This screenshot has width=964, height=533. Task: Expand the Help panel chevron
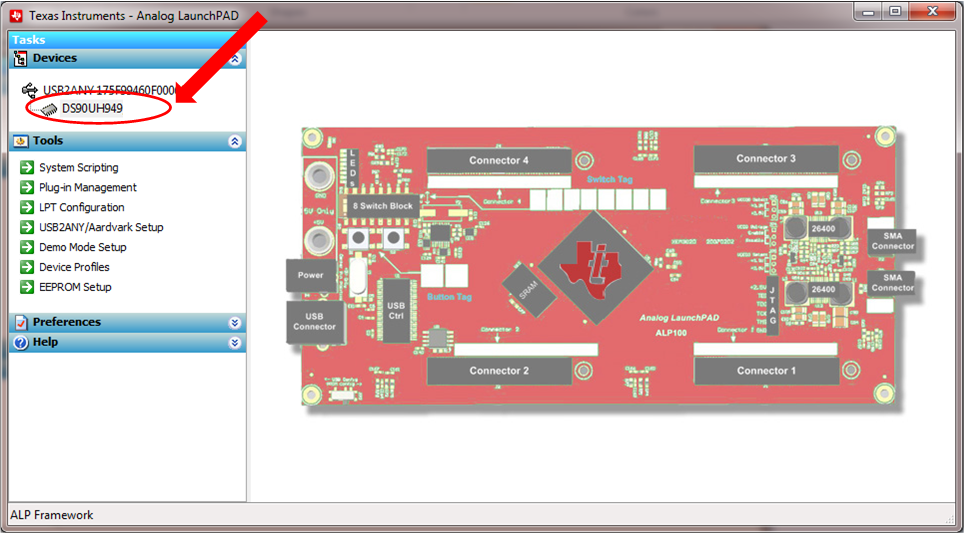point(235,342)
